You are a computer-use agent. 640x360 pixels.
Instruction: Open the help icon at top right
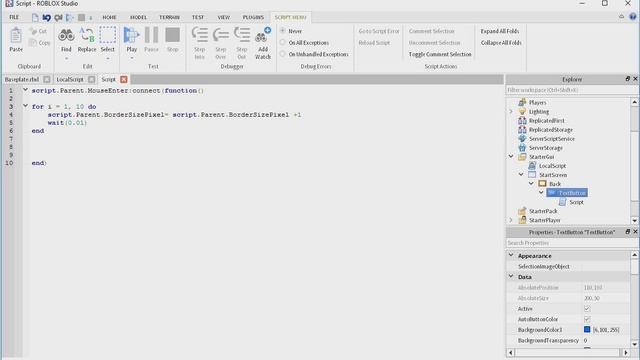point(633,17)
